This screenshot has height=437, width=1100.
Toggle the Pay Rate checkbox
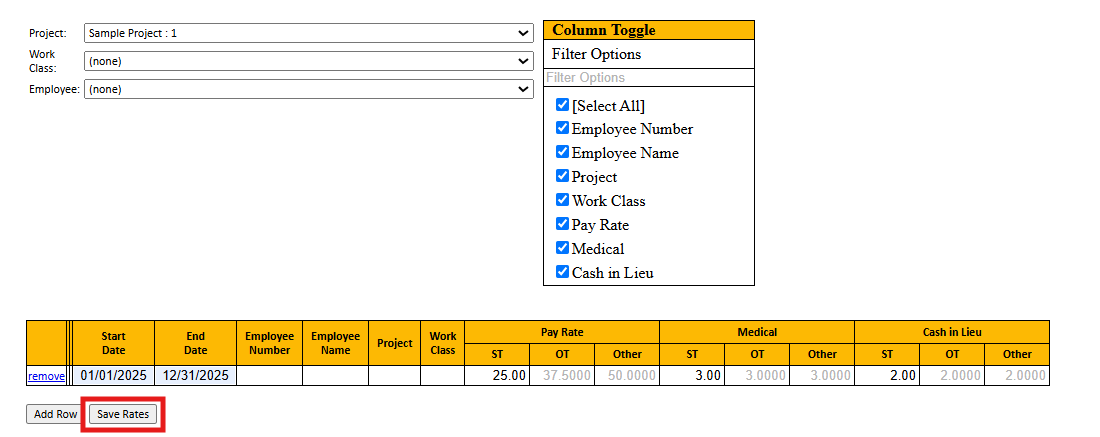click(562, 224)
